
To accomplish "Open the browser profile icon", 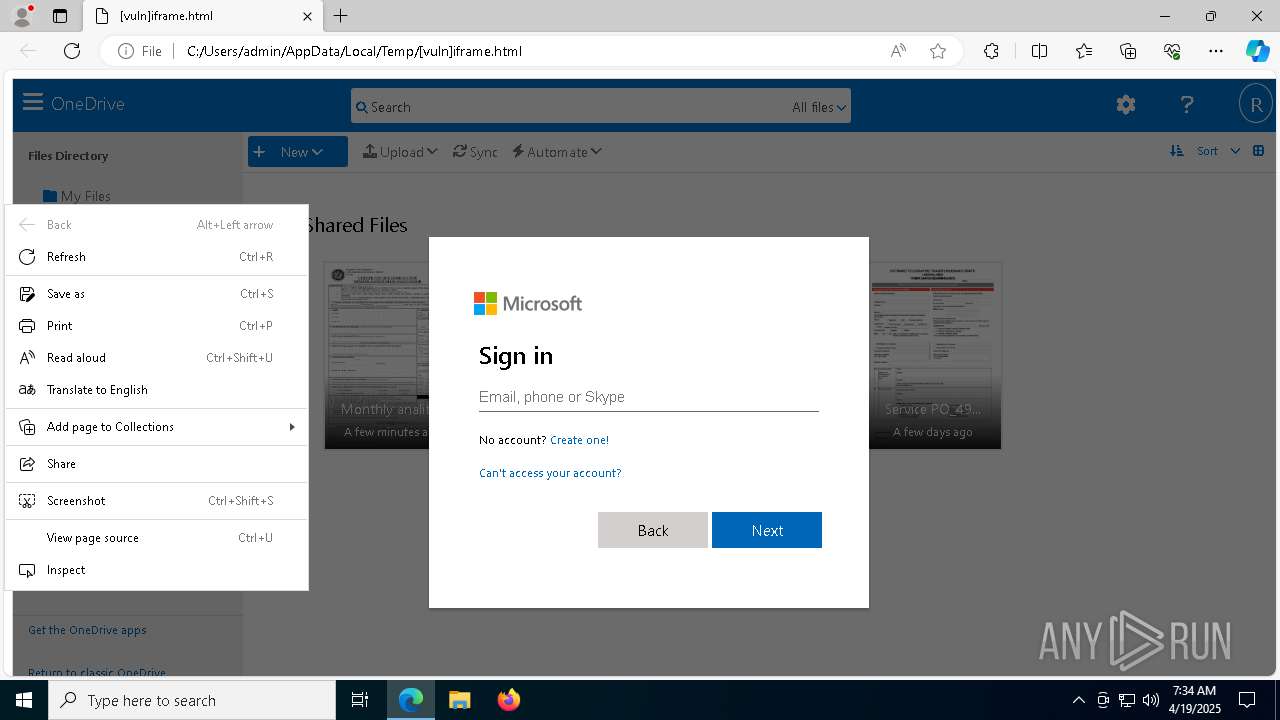I will tap(22, 16).
